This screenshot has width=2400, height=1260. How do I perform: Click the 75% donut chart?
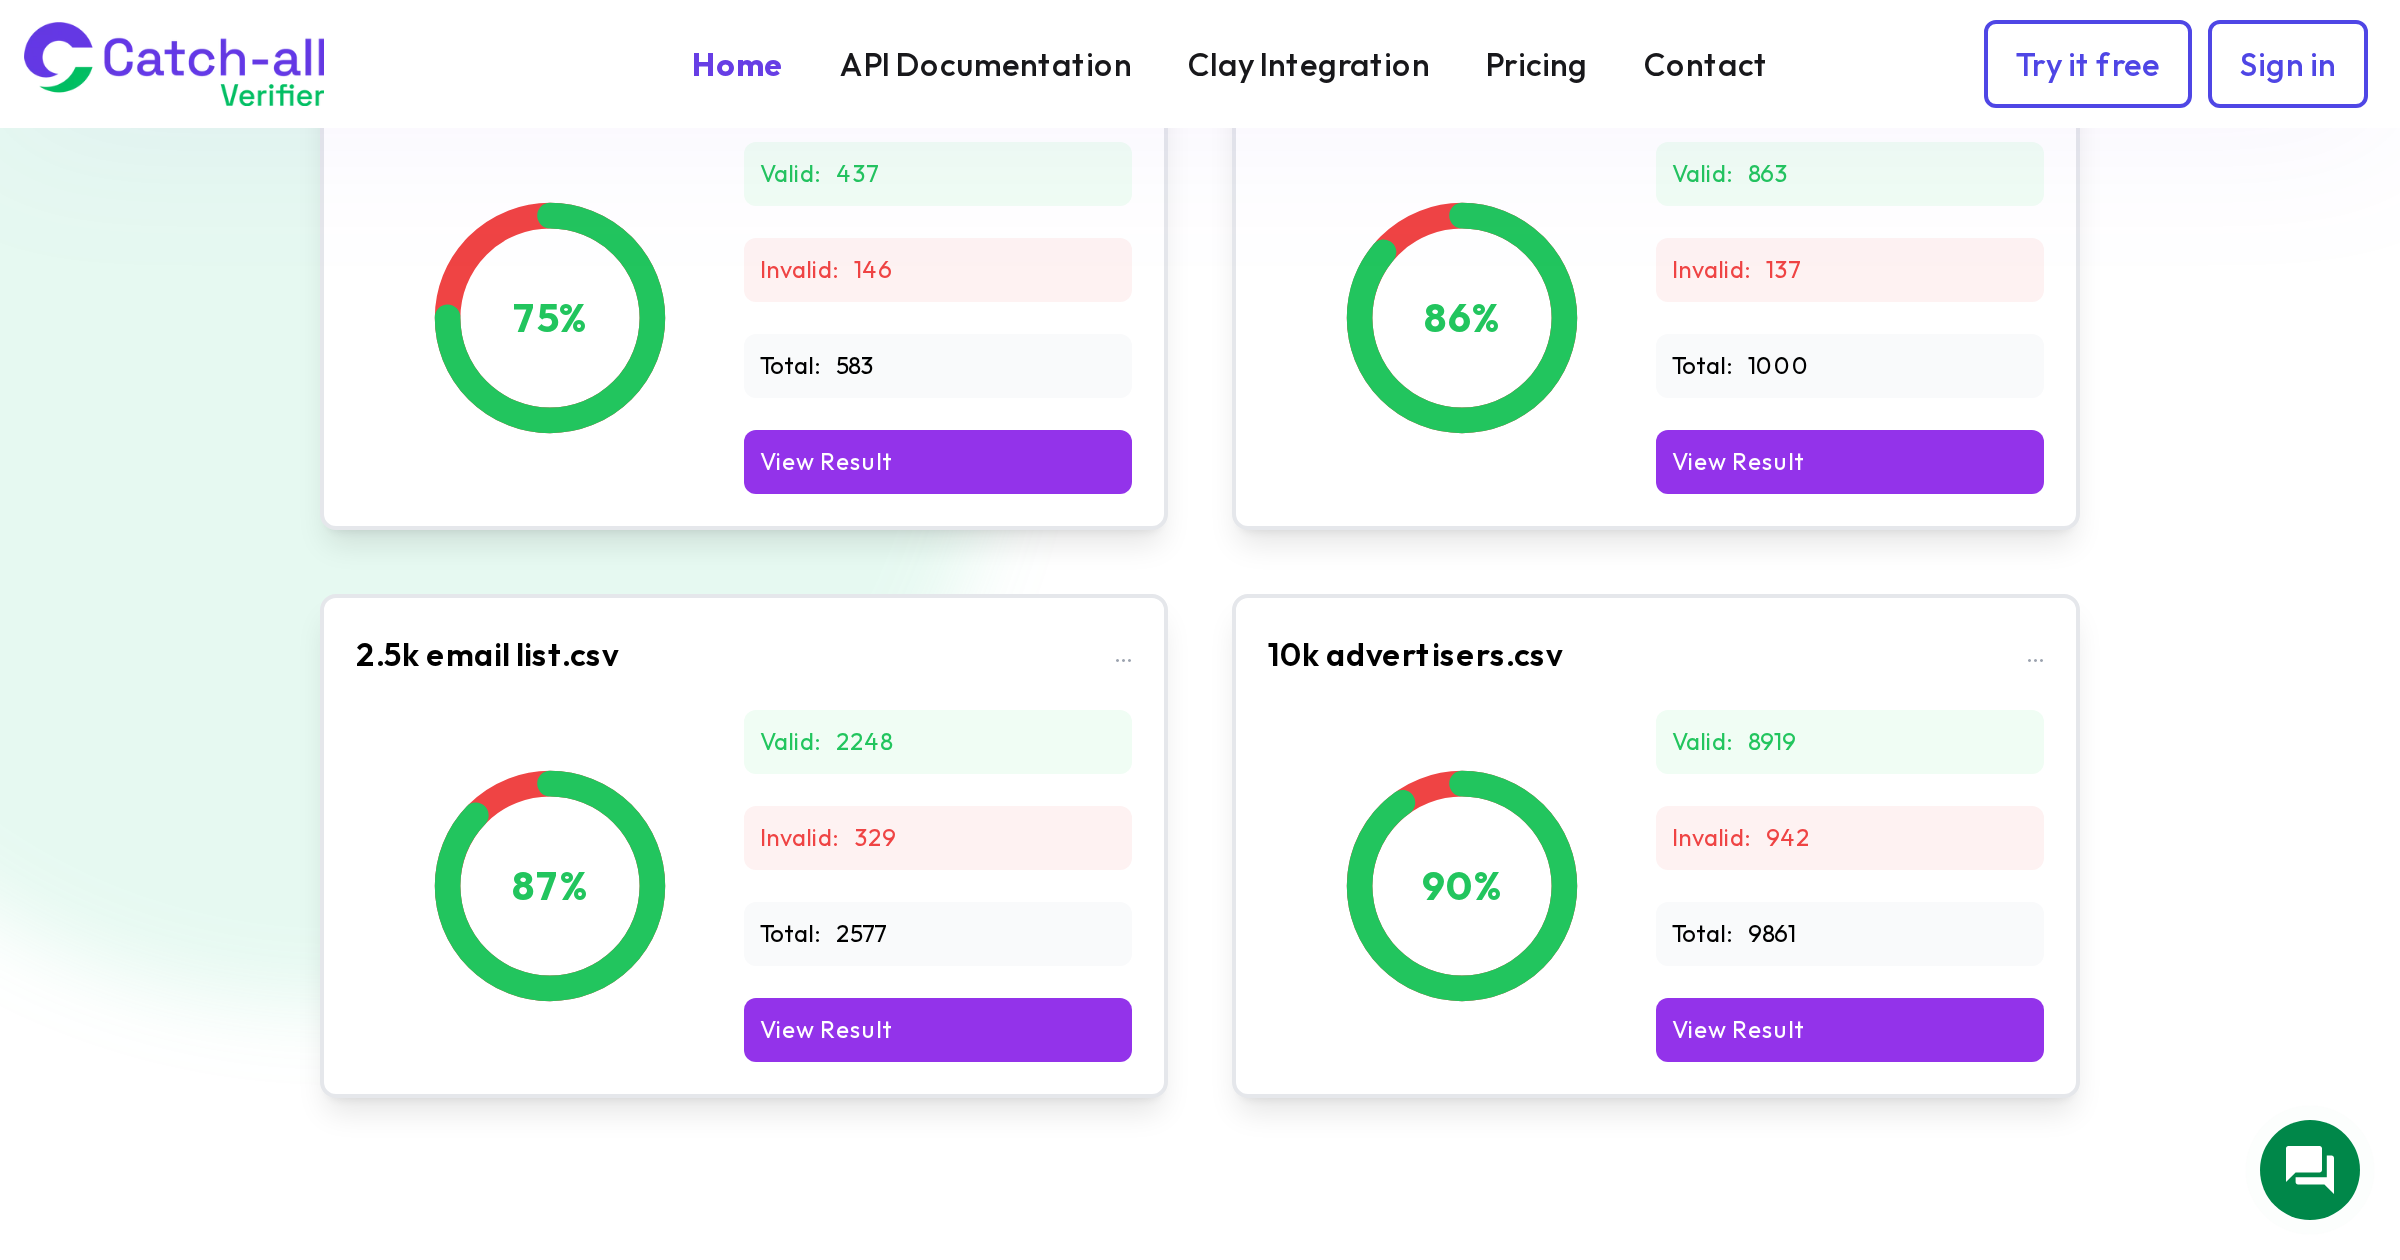point(549,318)
